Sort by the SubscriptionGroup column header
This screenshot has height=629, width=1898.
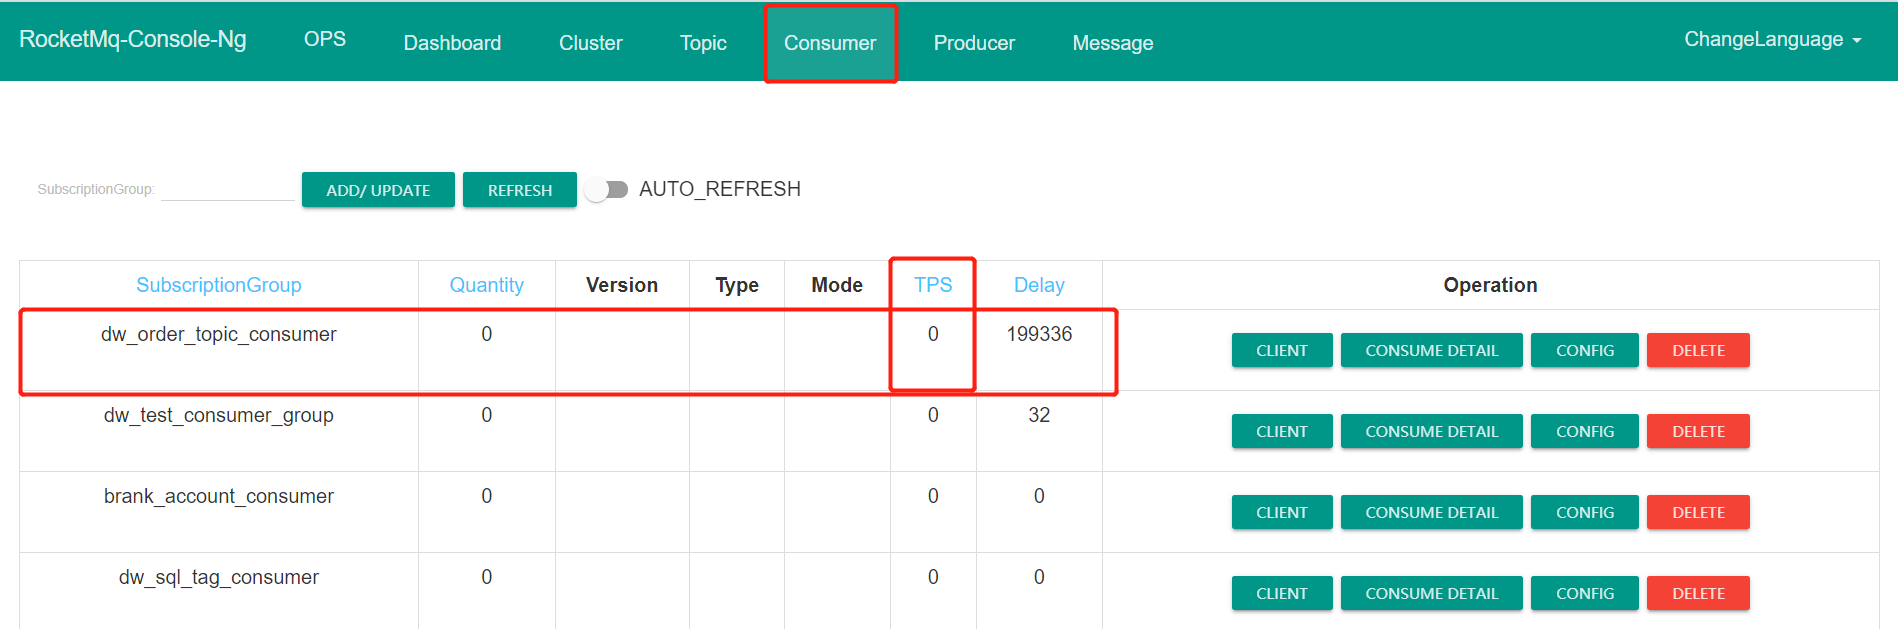coord(218,285)
